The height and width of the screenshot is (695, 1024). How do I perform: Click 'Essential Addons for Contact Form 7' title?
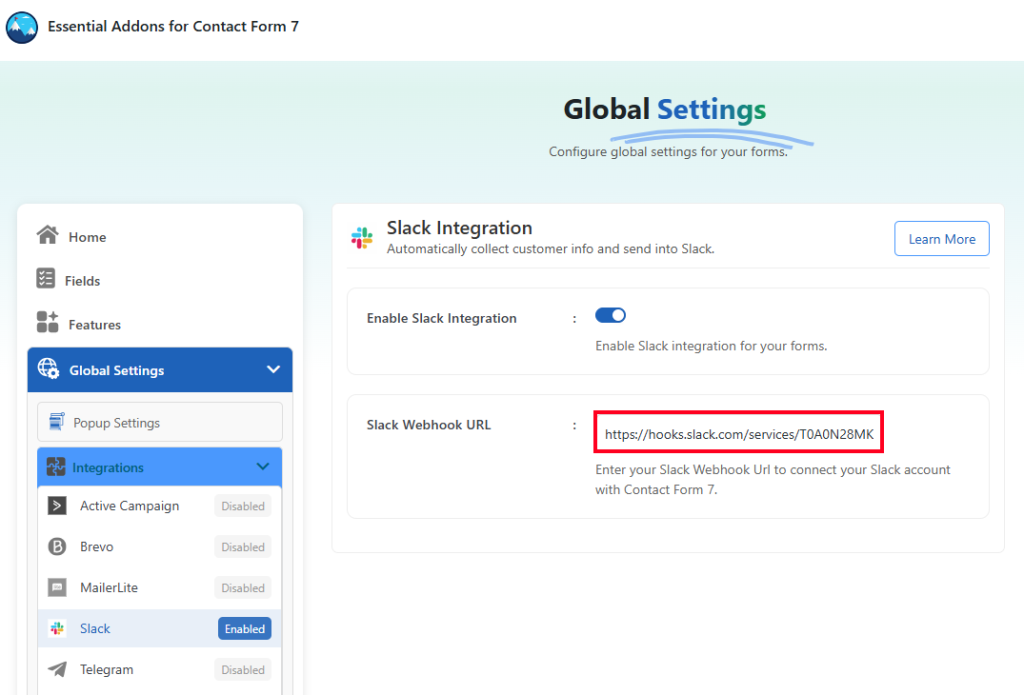pyautogui.click(x=173, y=26)
